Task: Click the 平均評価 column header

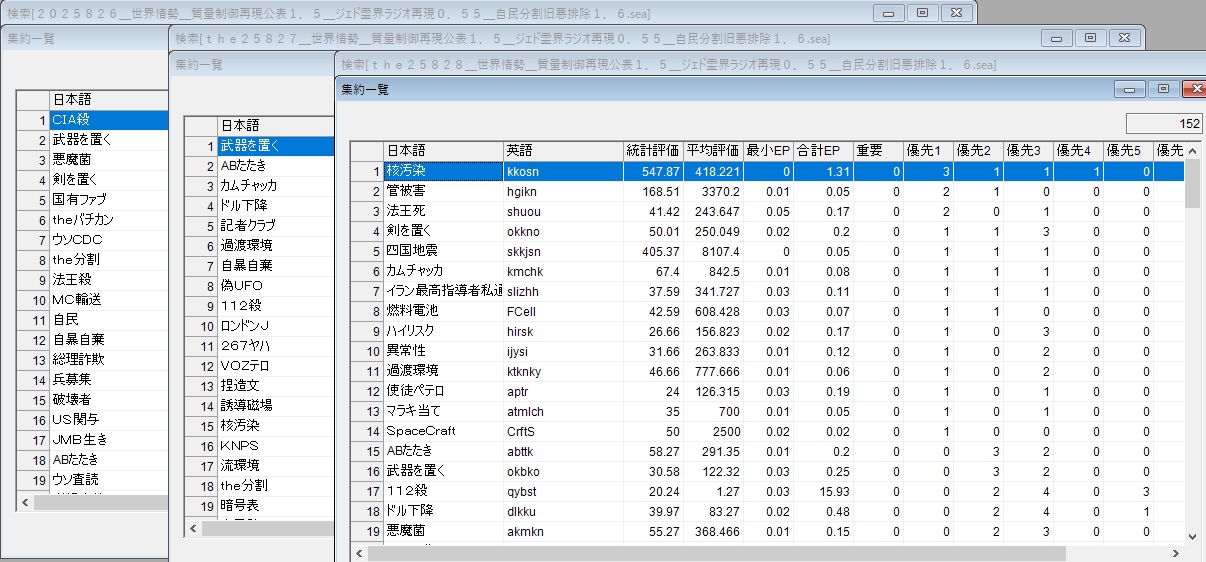Action: [x=713, y=151]
